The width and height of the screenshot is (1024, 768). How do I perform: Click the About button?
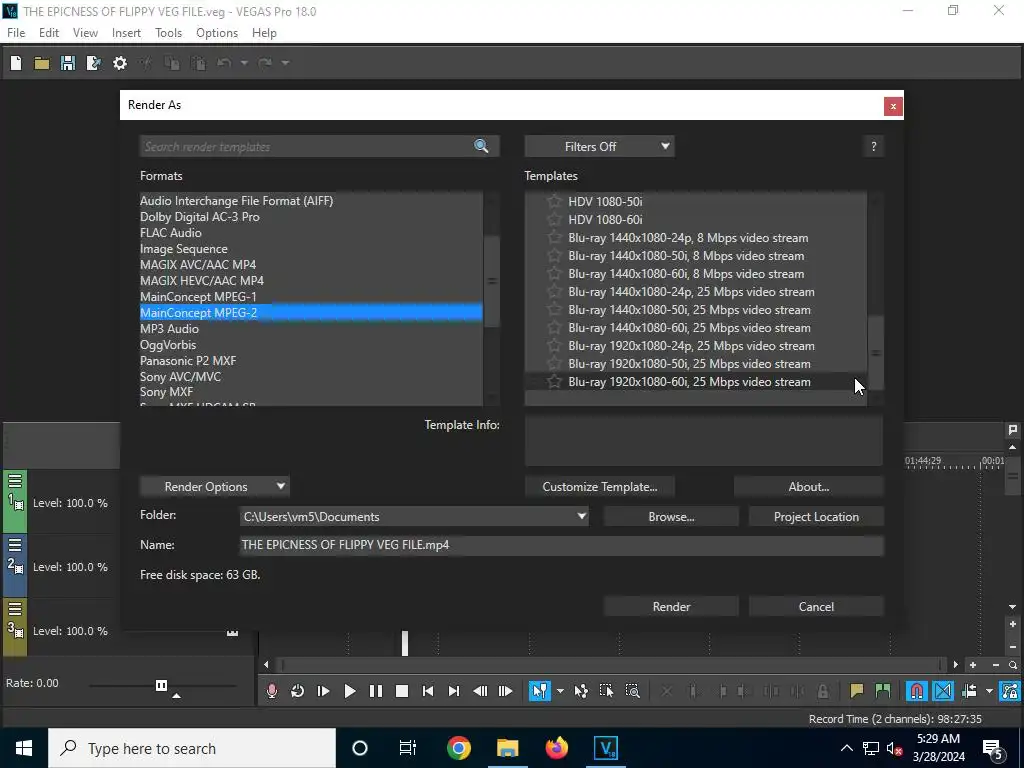tap(808, 487)
